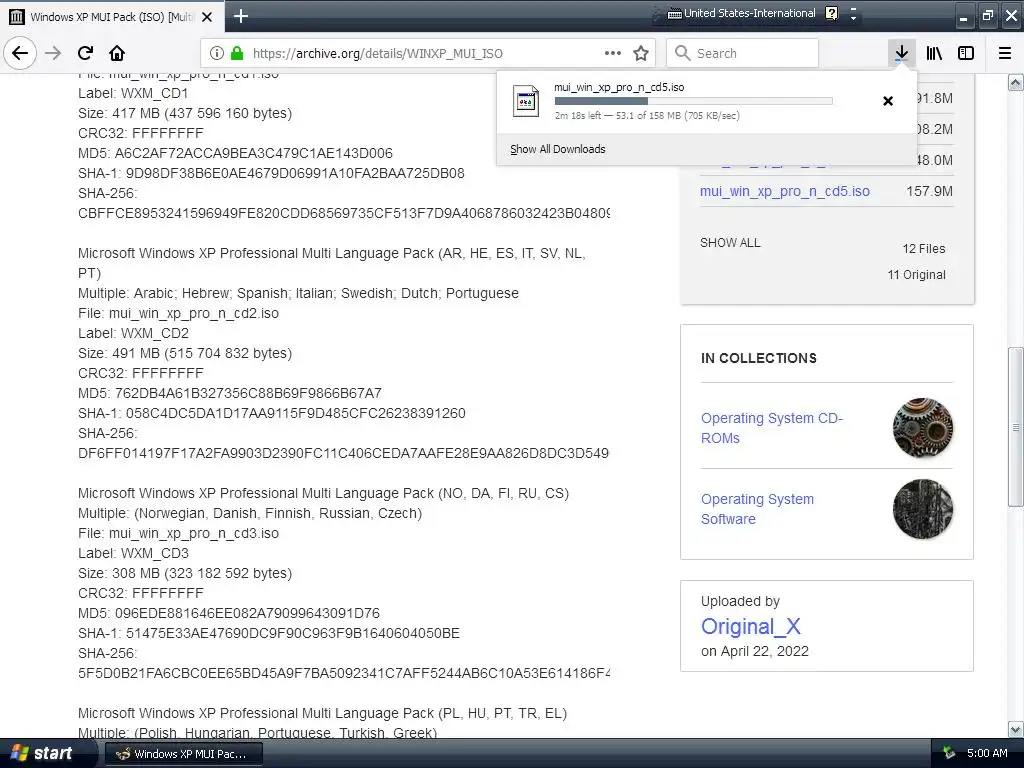Open a new tab with plus button
Image resolution: width=1024 pixels, height=768 pixels.
coord(240,16)
